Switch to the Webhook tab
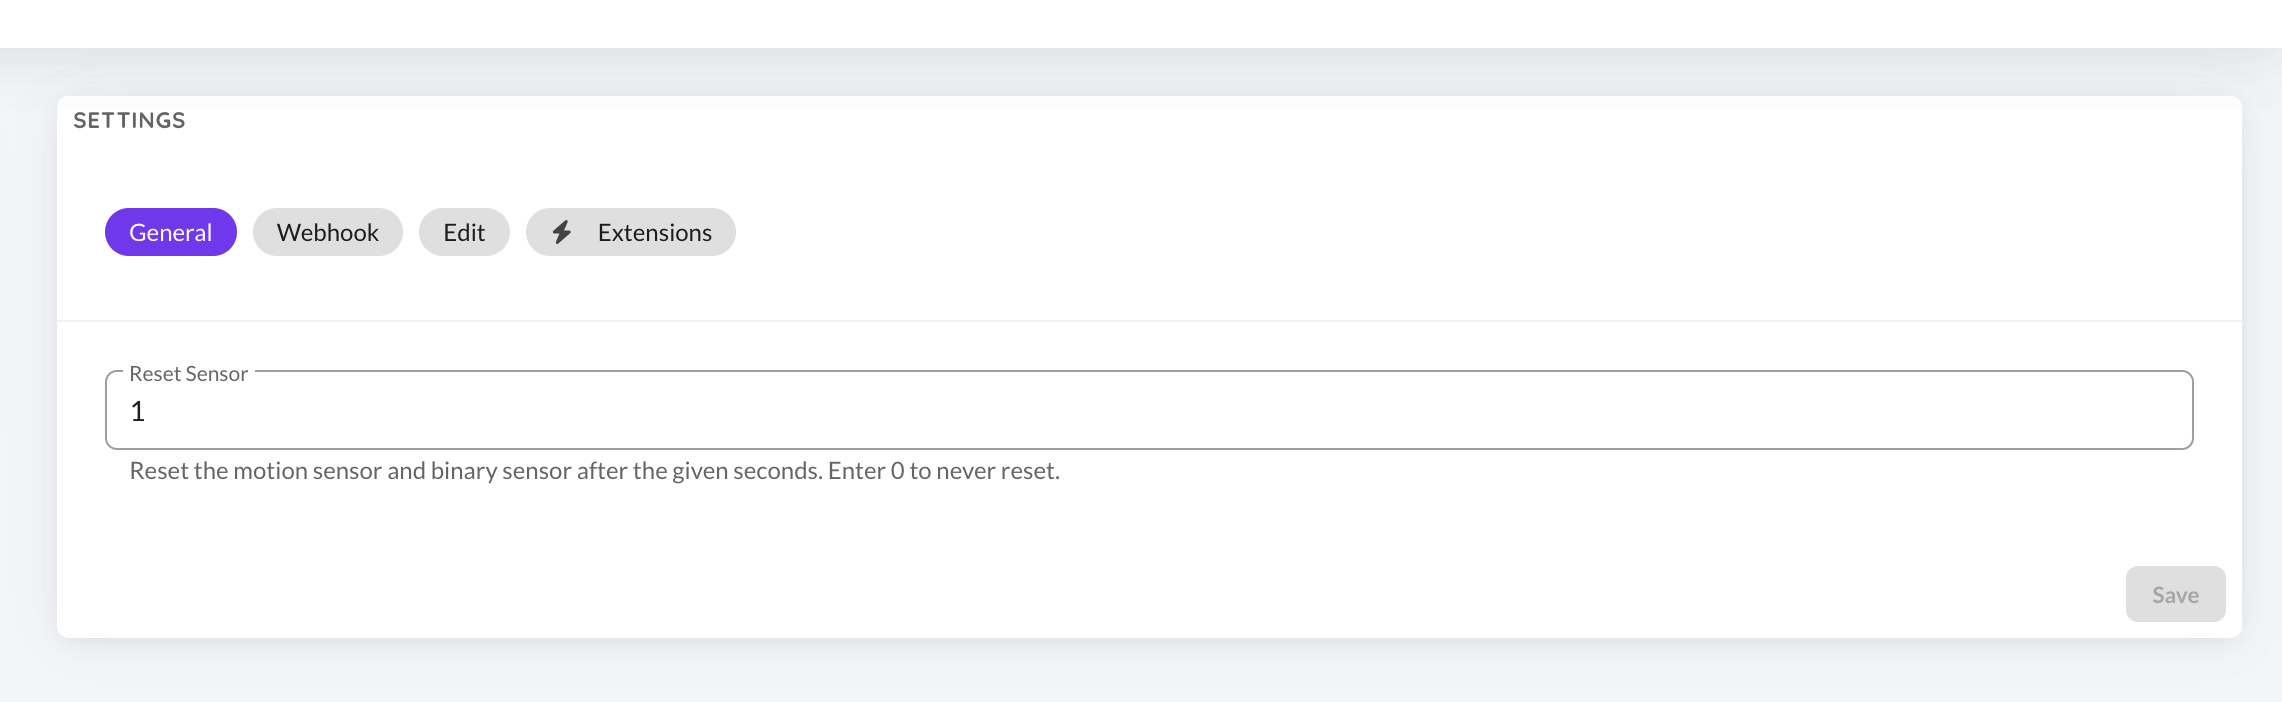The width and height of the screenshot is (2282, 702). [x=328, y=232]
